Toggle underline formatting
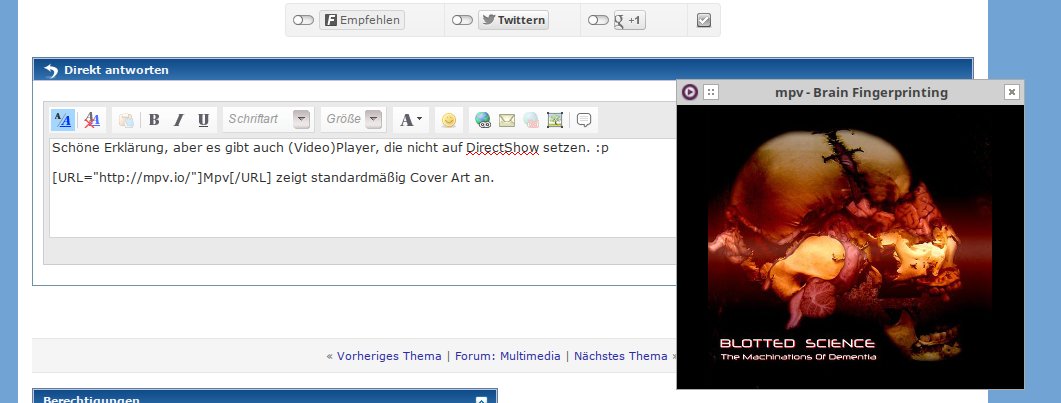This screenshot has width=1061, height=403. pyautogui.click(x=203, y=120)
